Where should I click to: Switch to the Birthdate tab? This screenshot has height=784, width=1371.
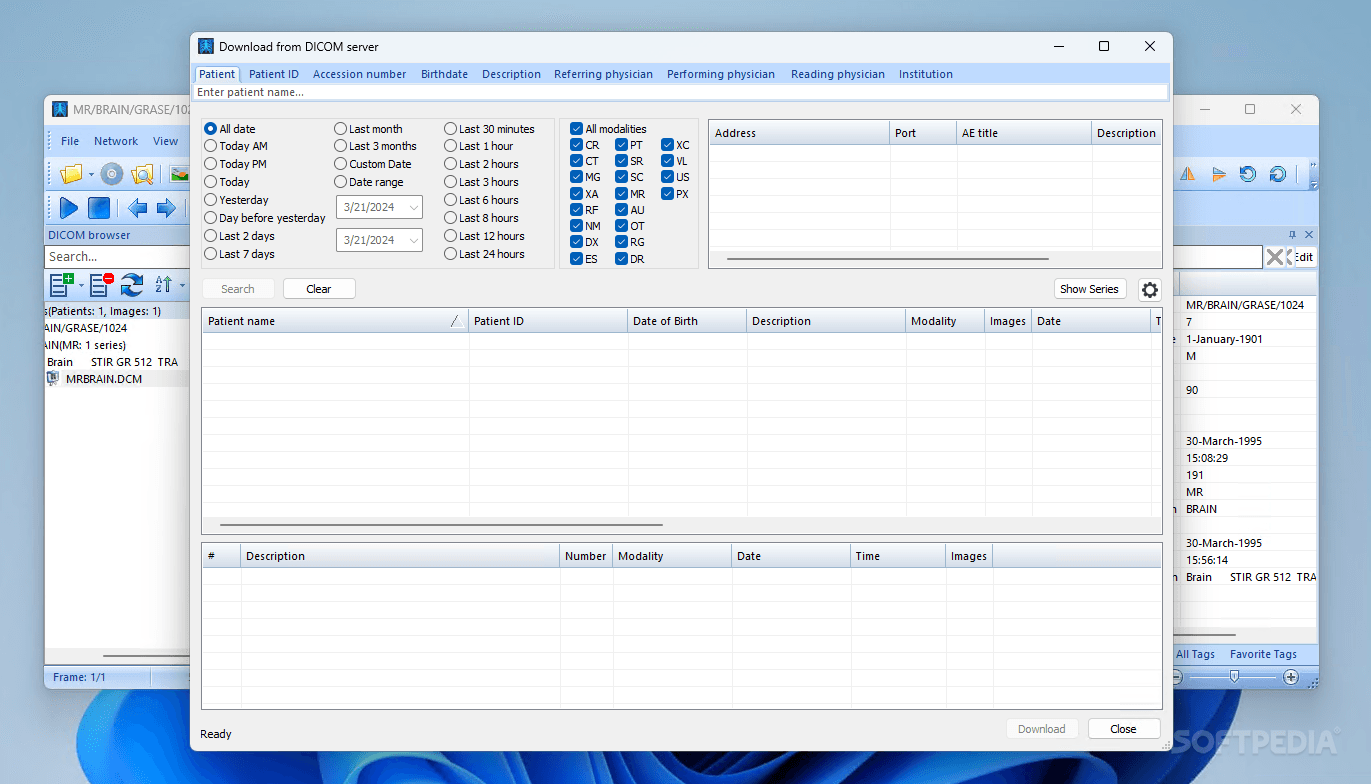pyautogui.click(x=444, y=74)
